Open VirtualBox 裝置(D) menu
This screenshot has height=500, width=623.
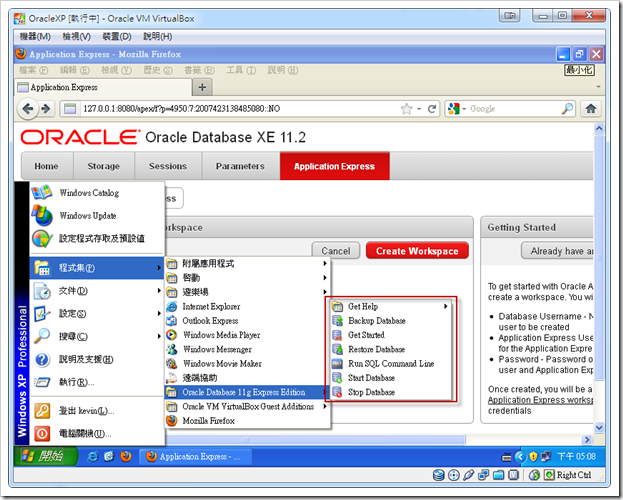coord(117,37)
